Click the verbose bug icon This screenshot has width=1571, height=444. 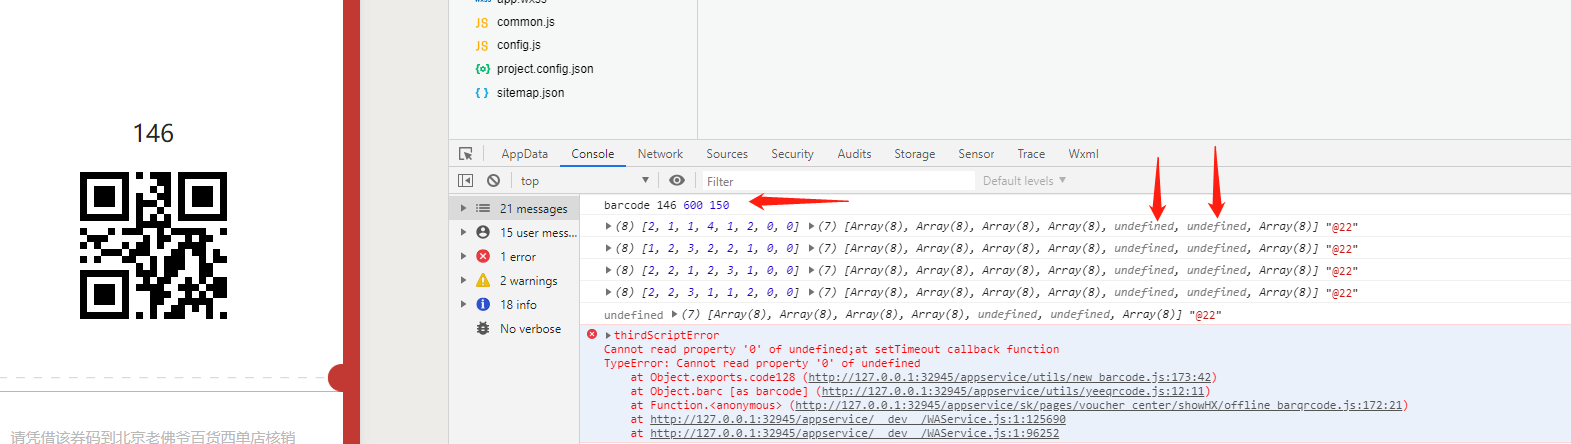click(483, 329)
